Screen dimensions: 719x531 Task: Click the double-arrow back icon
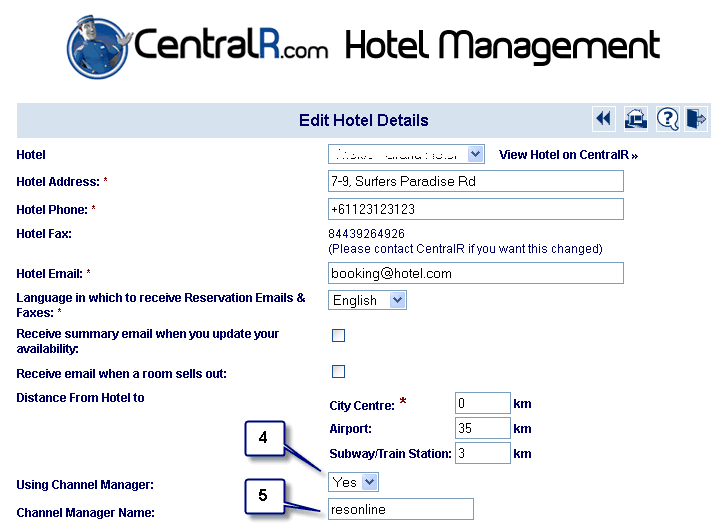pyautogui.click(x=603, y=119)
